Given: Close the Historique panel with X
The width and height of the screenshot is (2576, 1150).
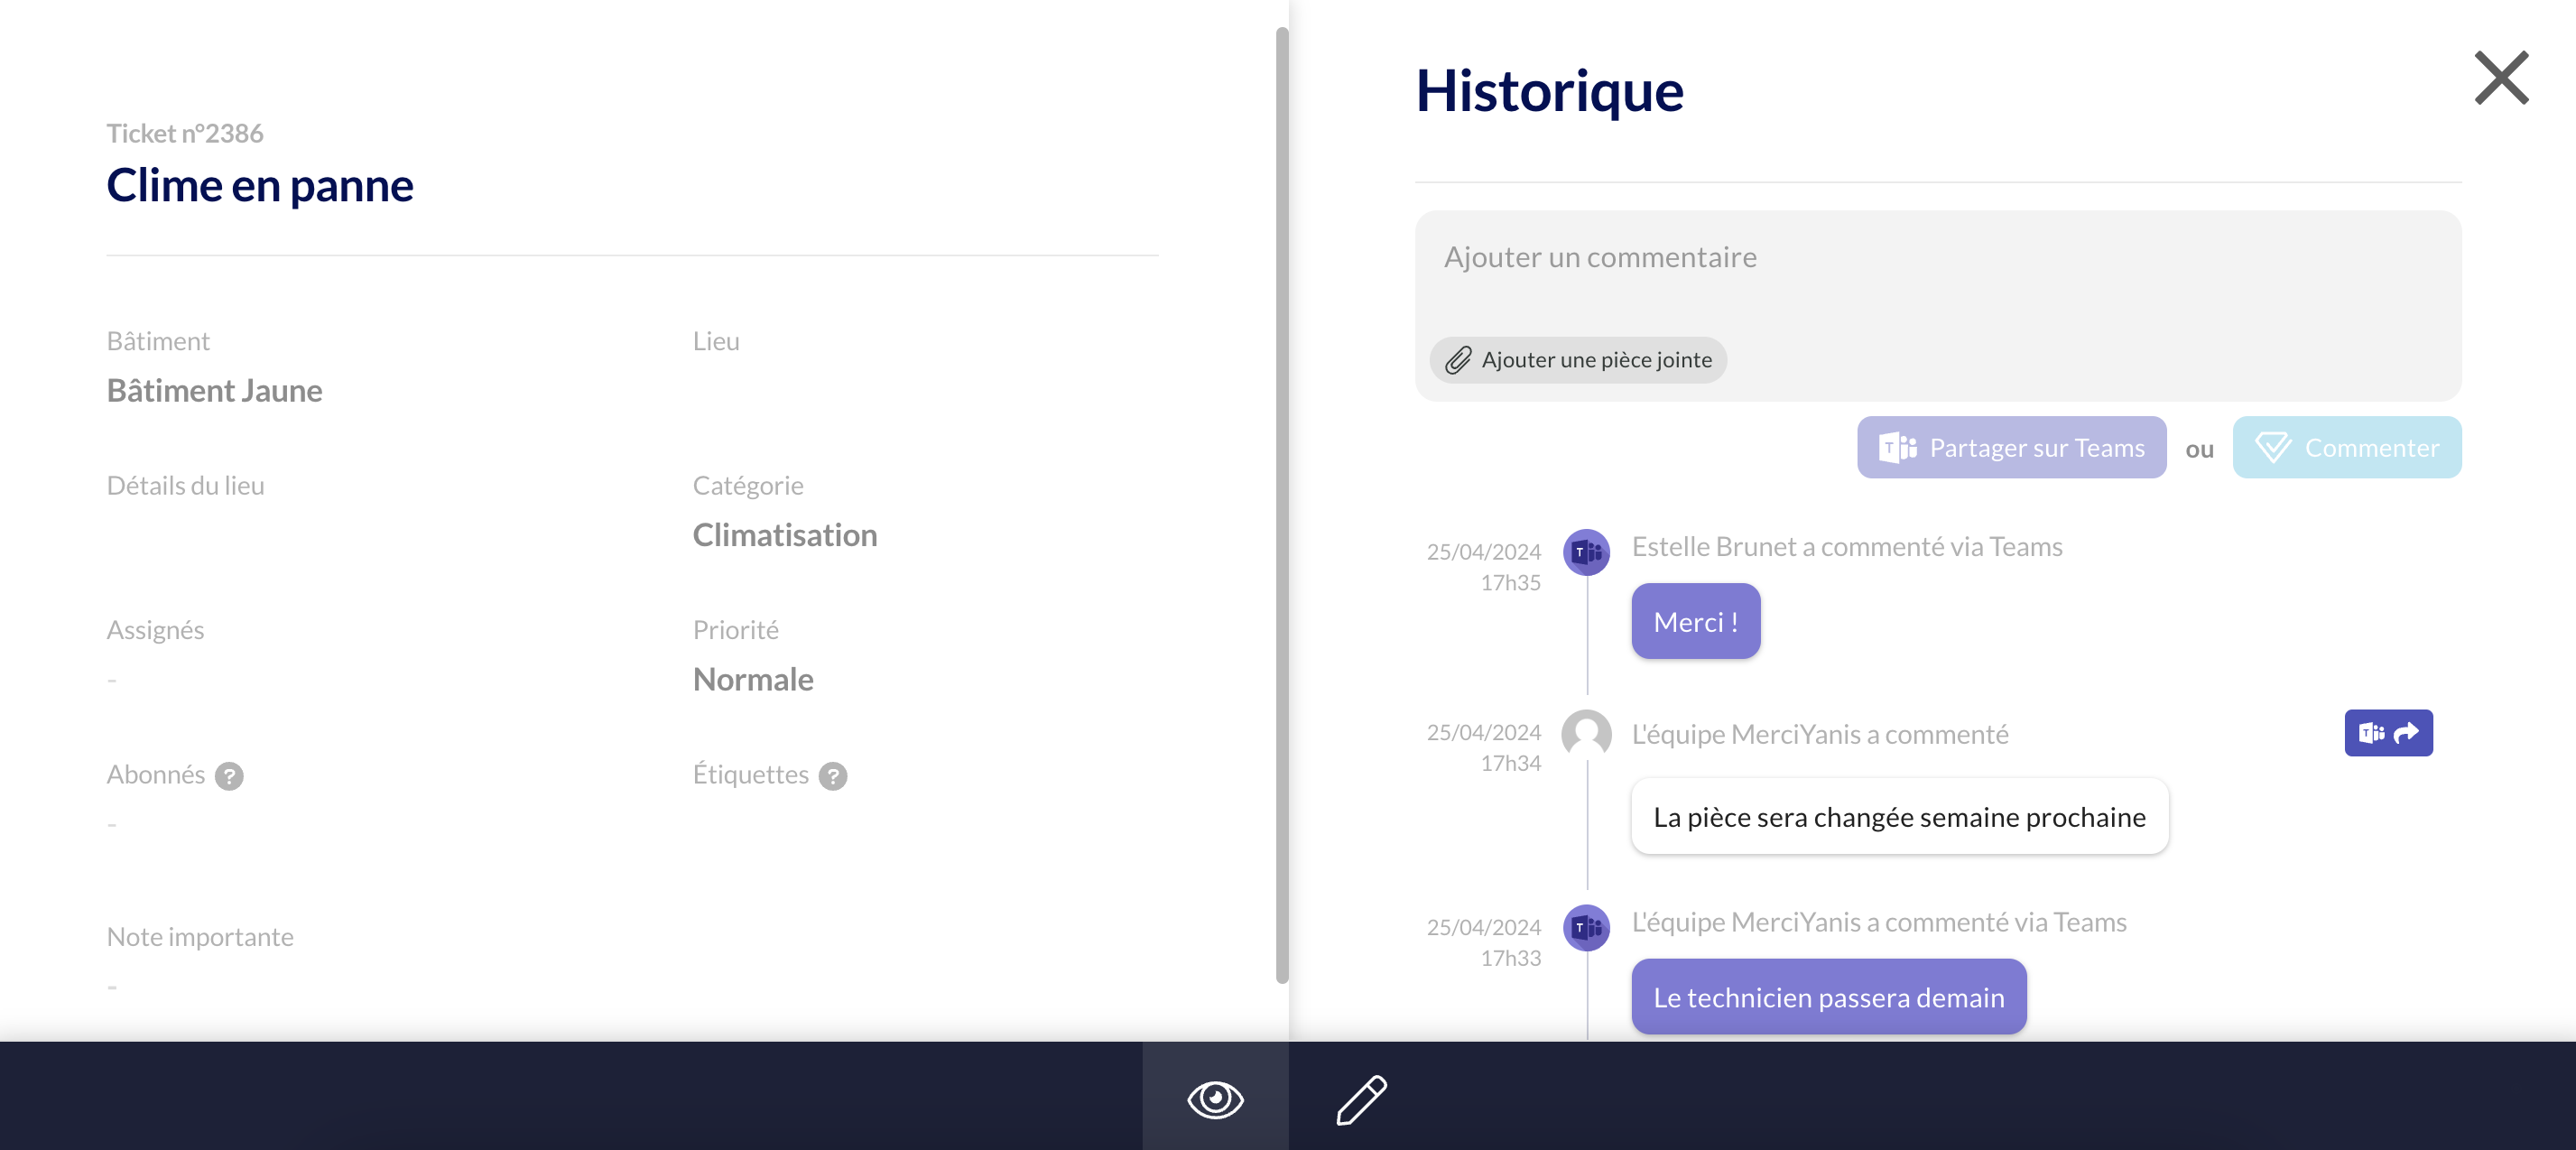Looking at the screenshot, I should click(2500, 78).
